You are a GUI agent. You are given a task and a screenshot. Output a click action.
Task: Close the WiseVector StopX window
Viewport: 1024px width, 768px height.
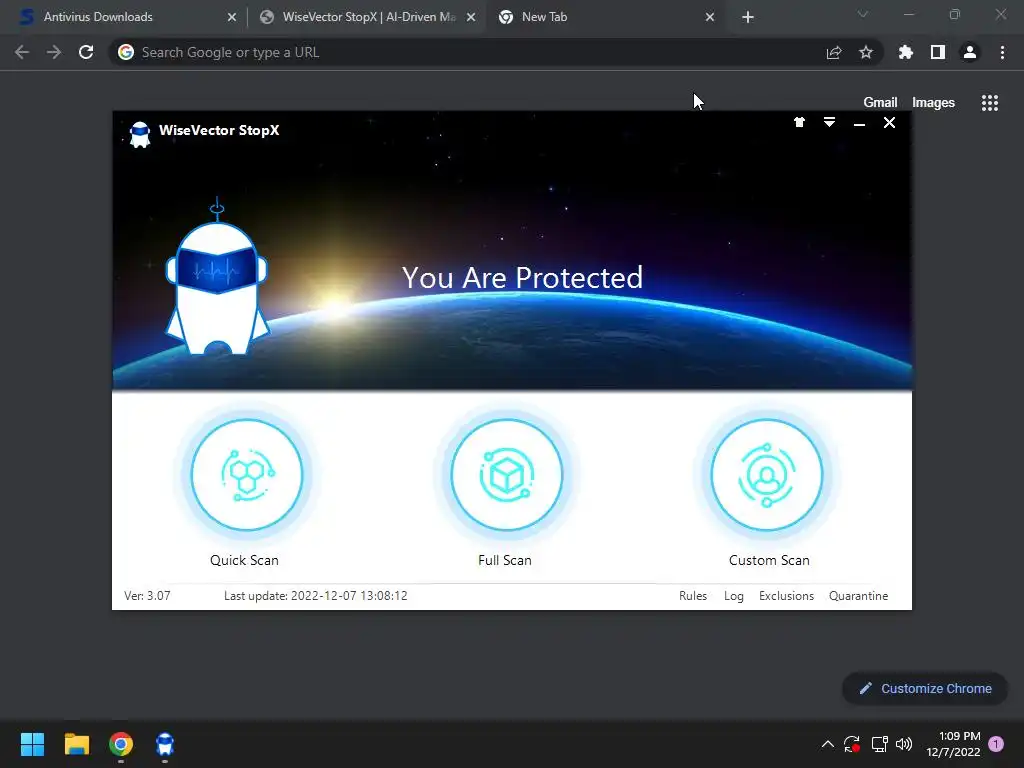point(889,122)
